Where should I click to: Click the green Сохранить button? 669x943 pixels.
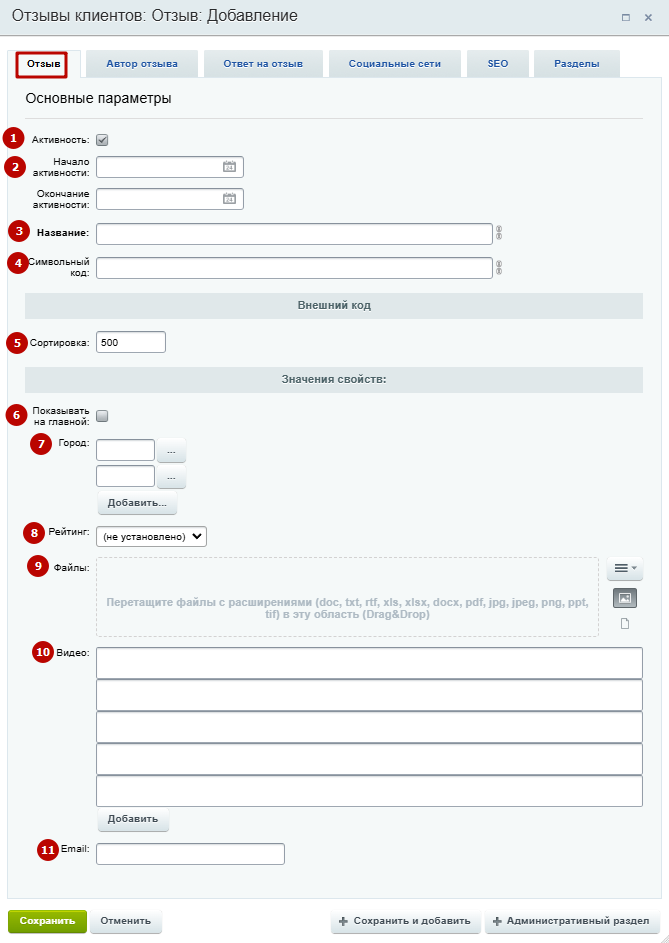(x=48, y=921)
